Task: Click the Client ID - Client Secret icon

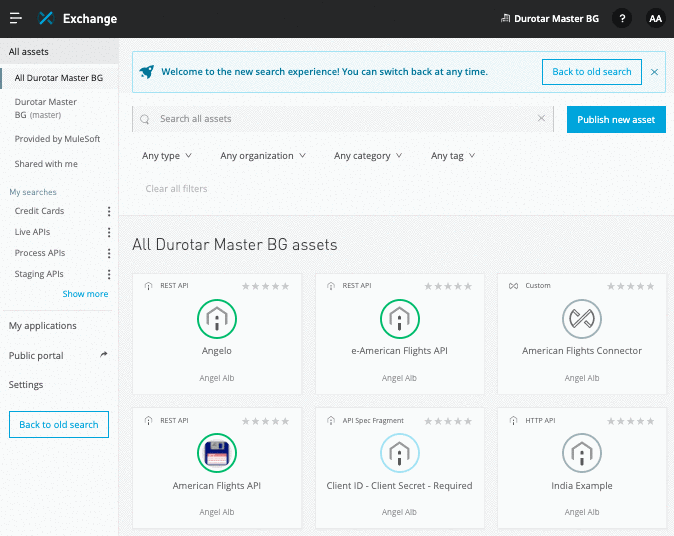Action: (x=399, y=453)
